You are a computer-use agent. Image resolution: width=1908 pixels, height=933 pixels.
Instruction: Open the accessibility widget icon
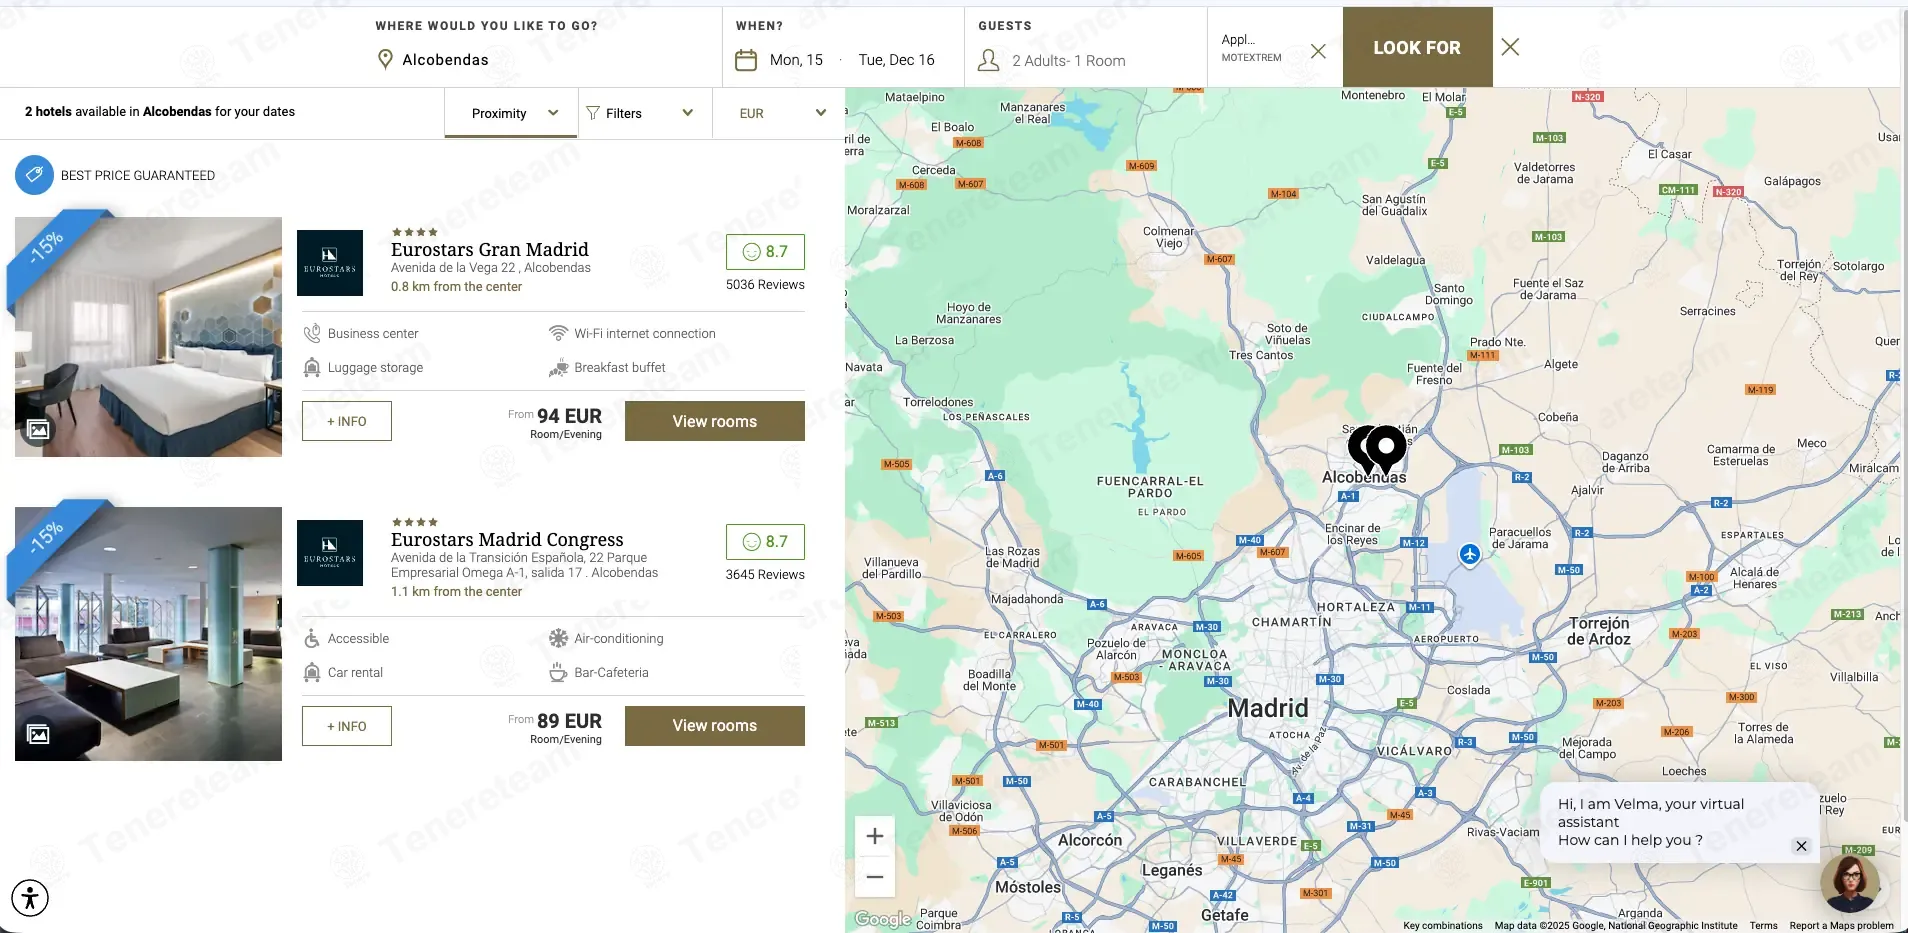[x=30, y=897]
